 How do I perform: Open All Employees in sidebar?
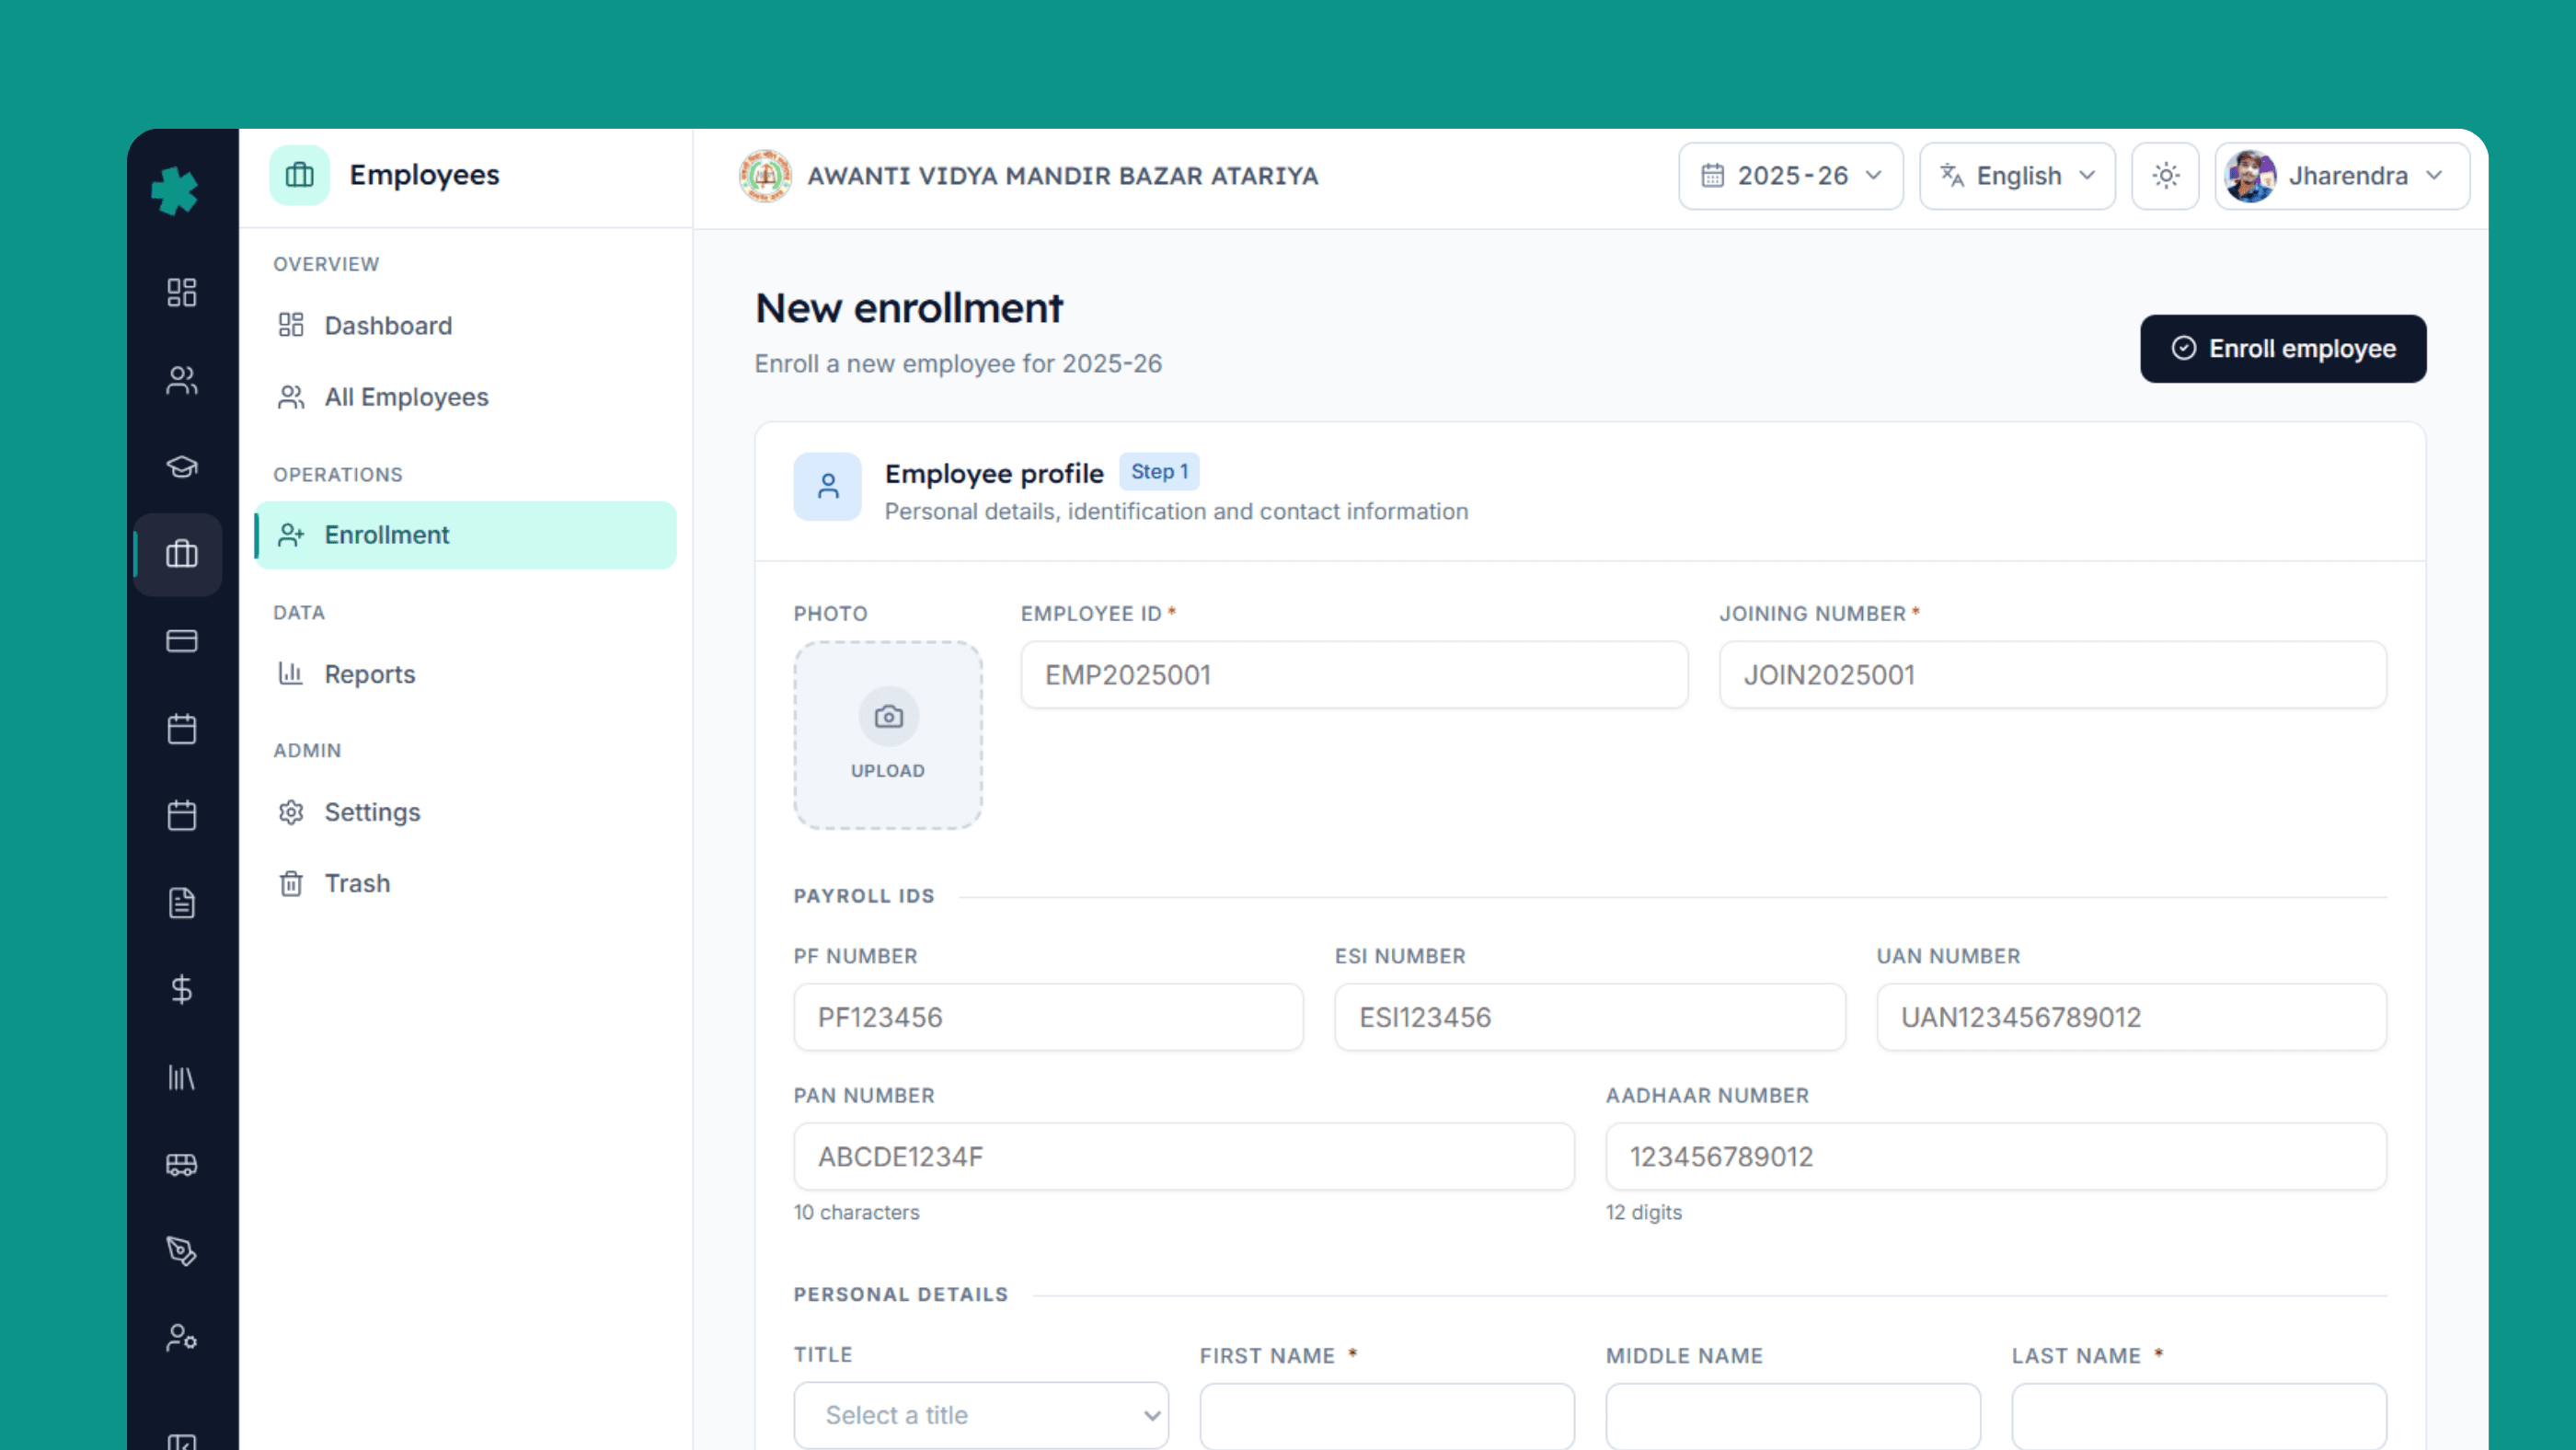click(x=466, y=397)
